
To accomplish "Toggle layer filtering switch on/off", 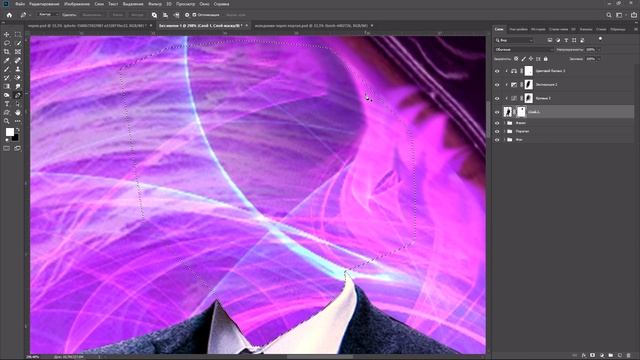I will (x=600, y=39).
